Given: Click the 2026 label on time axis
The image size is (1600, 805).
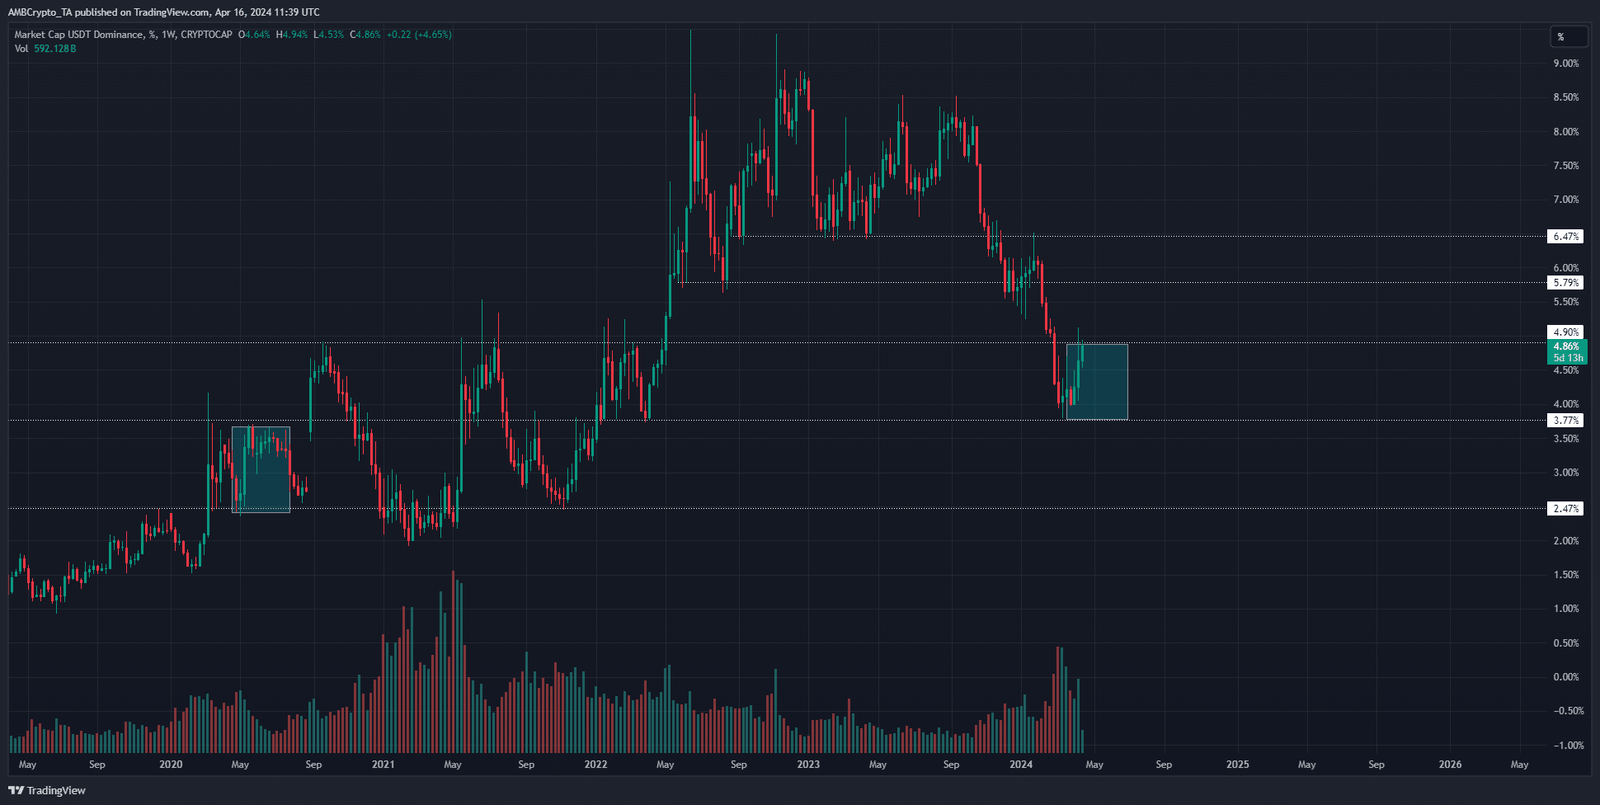Looking at the screenshot, I should (x=1450, y=765).
